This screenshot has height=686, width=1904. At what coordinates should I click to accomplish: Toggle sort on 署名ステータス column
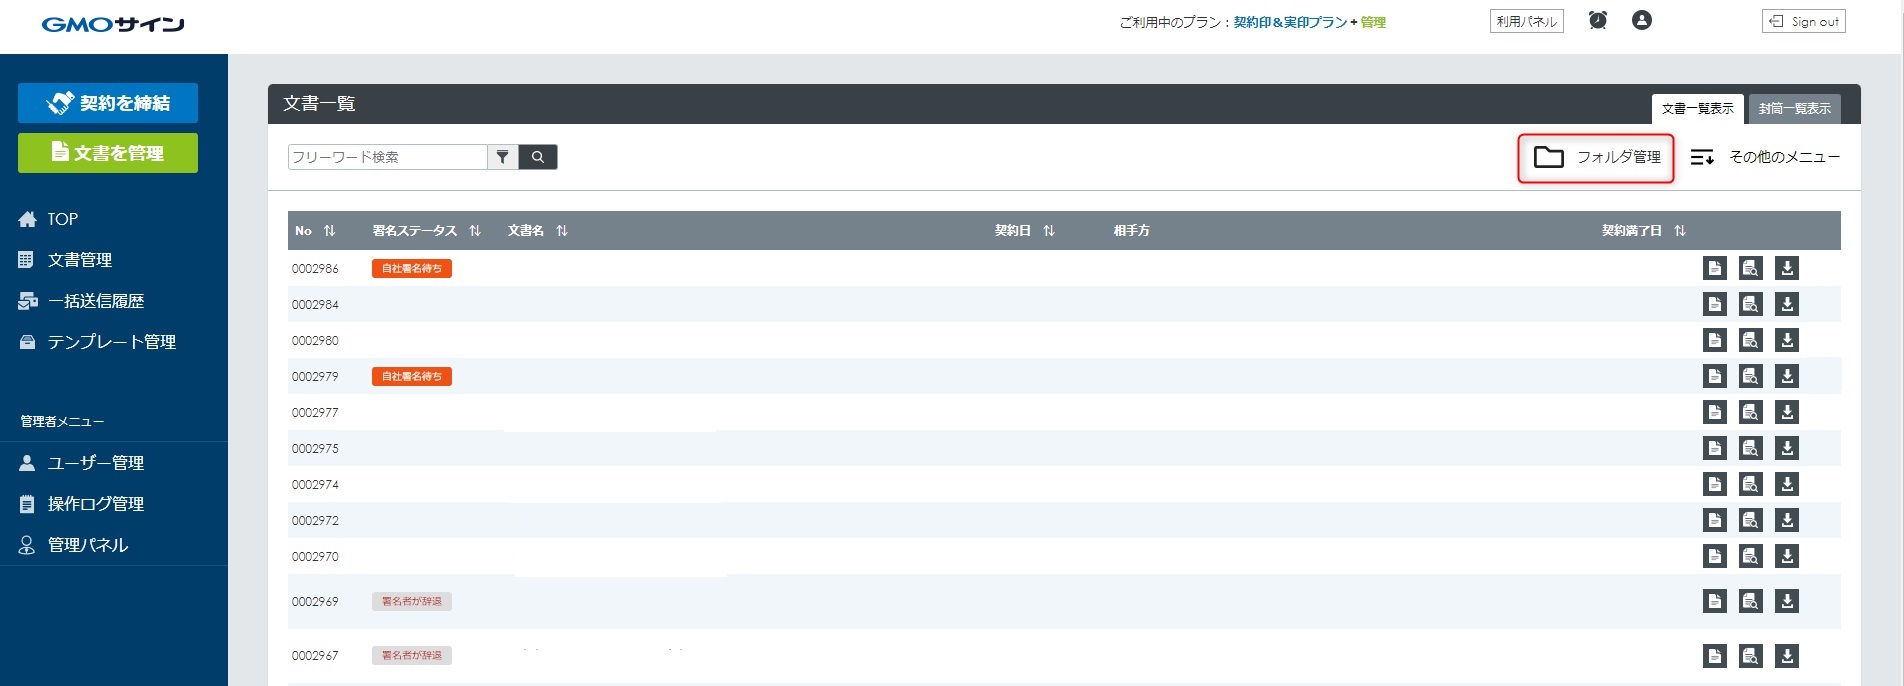coord(475,231)
